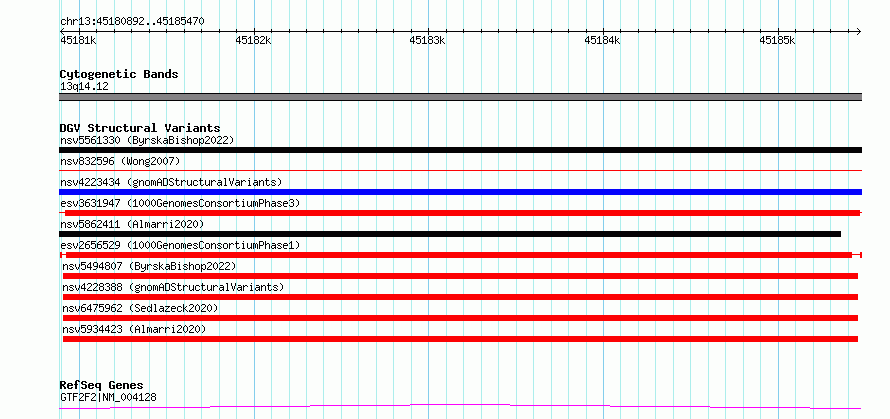
Task: Click the nsv5862411 (Almarri2020) label
Action: pyautogui.click(x=132, y=224)
